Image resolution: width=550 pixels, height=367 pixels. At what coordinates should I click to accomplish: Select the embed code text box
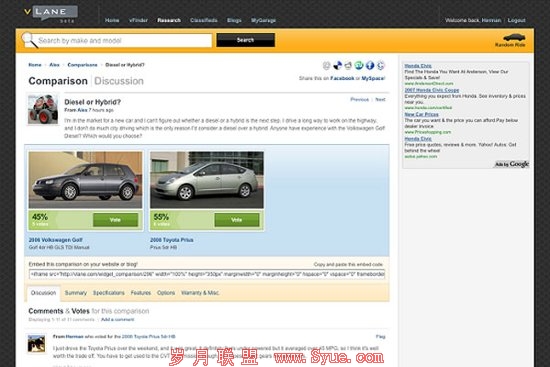[207, 274]
